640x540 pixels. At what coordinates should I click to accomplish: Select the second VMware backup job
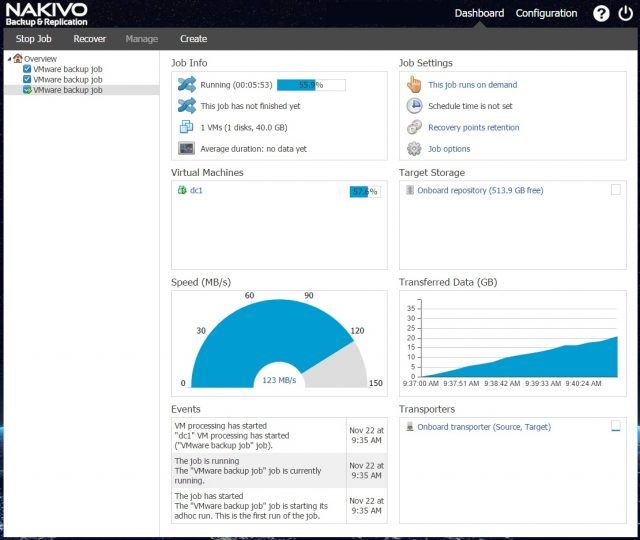tap(68, 79)
